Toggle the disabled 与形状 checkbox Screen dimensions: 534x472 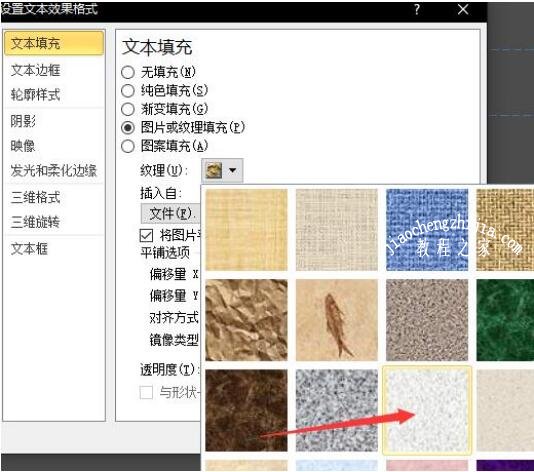[x=146, y=392]
